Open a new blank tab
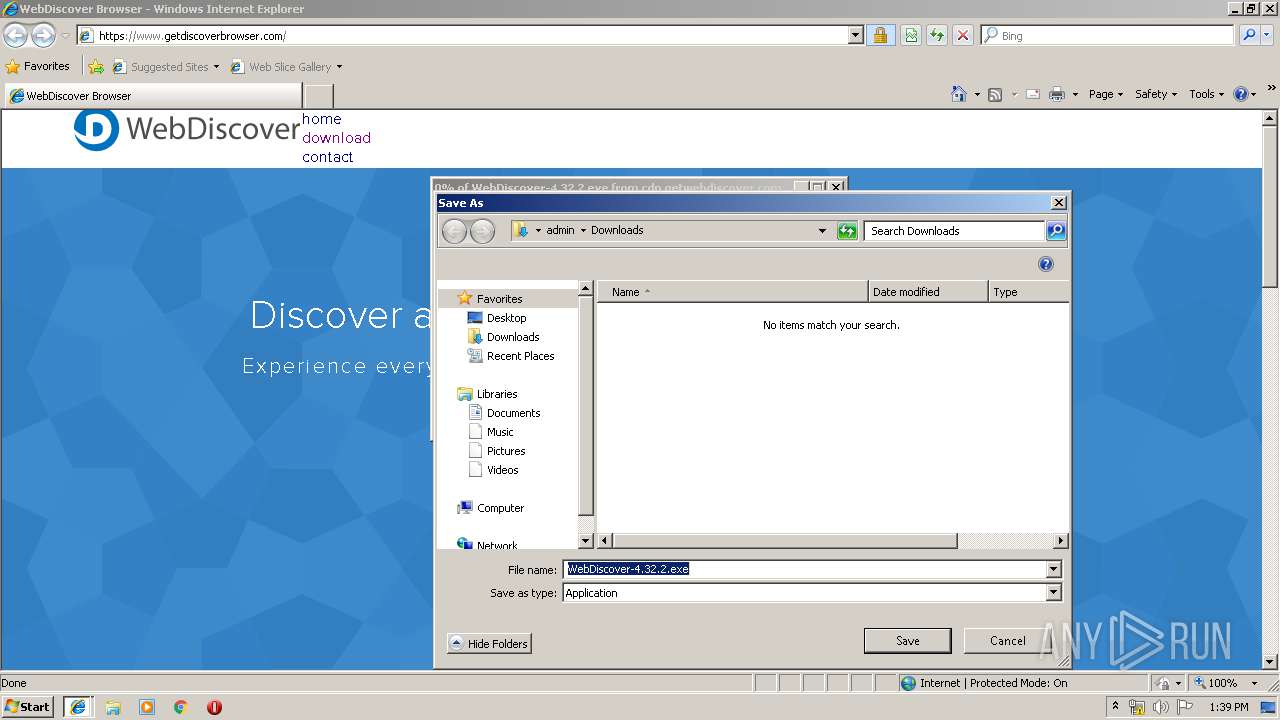The image size is (1280, 720). point(318,96)
